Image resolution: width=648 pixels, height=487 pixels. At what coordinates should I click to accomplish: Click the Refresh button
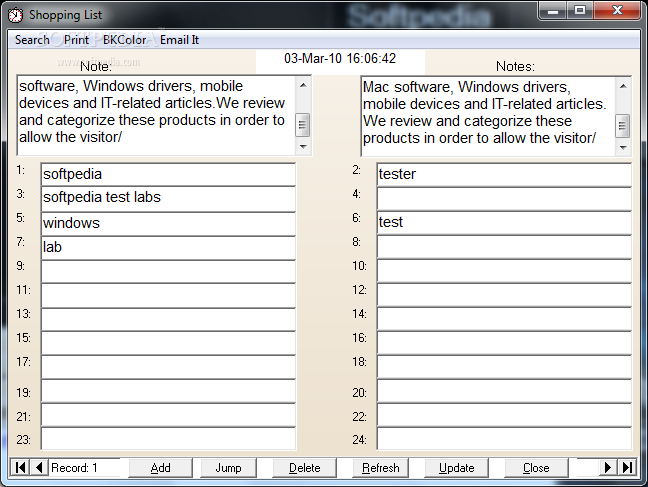pos(381,468)
